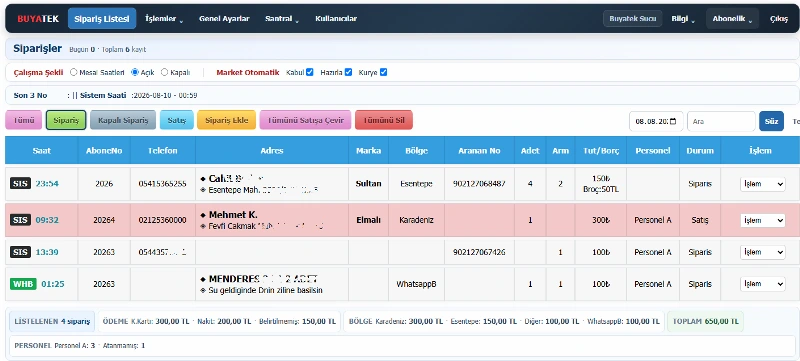Click phone number 02125360000
The image size is (800, 361).
click(x=162, y=220)
